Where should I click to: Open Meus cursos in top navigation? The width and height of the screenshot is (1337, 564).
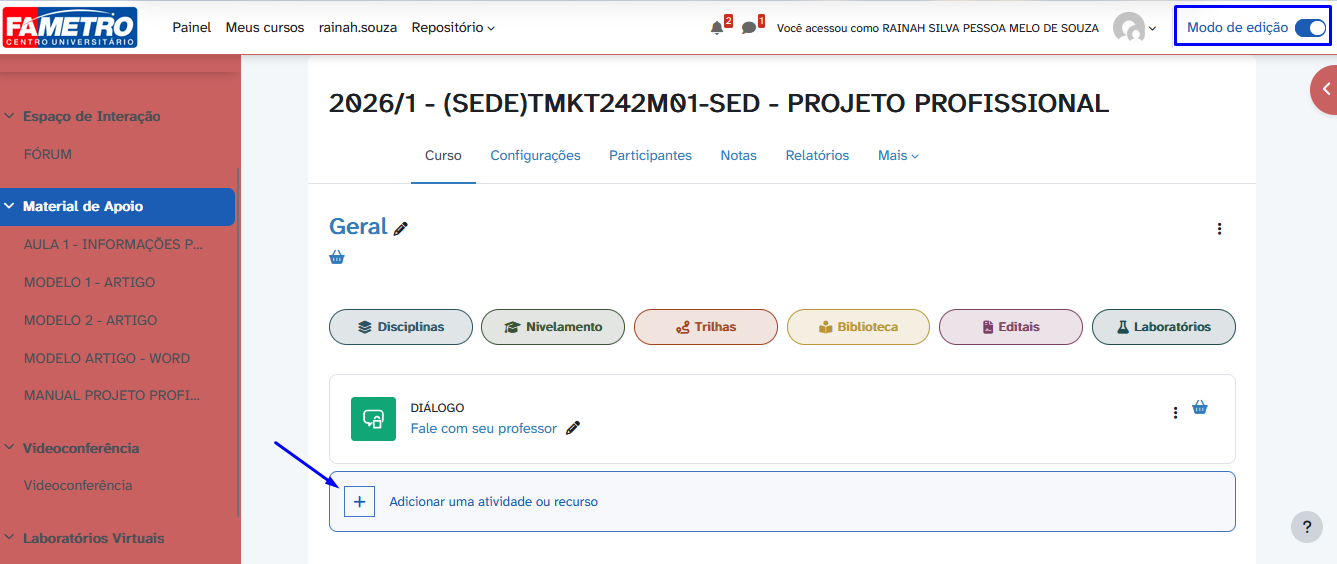[x=265, y=28]
